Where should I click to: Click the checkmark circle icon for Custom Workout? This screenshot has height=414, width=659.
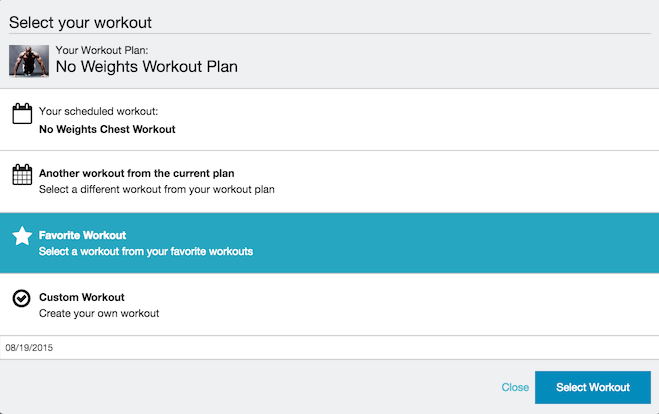[x=22, y=299]
